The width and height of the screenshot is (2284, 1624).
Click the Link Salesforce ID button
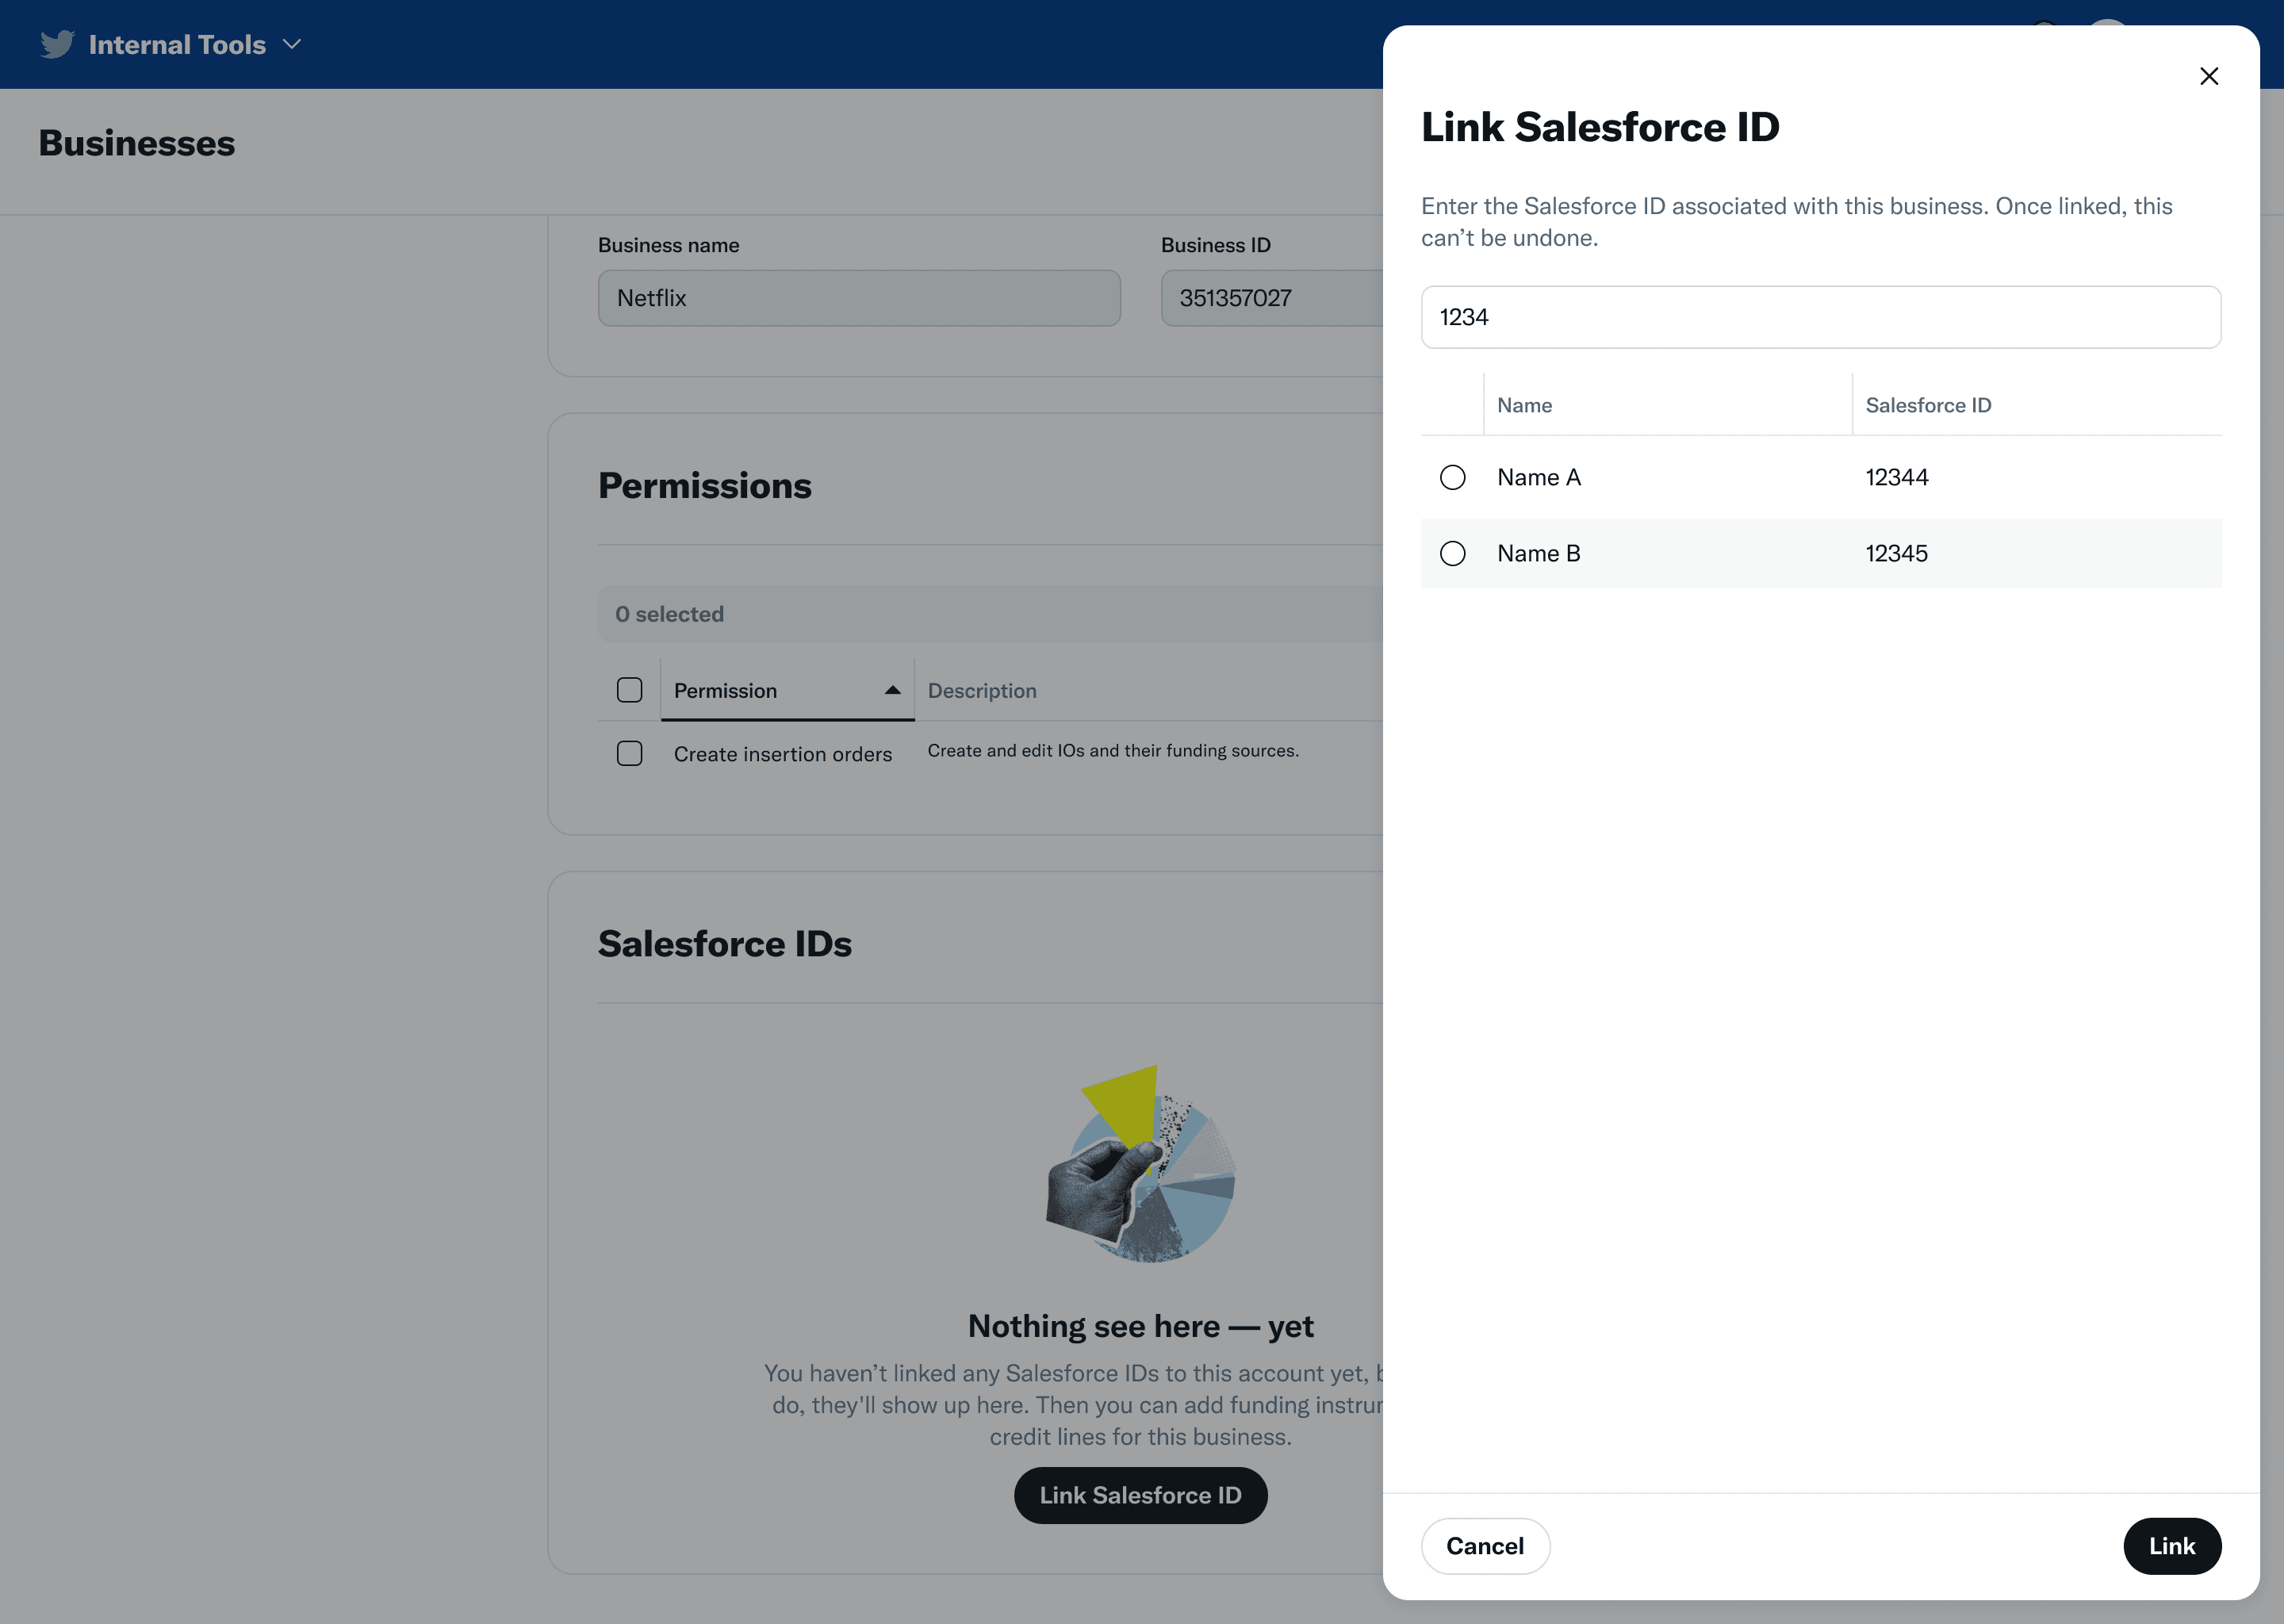pyautogui.click(x=1140, y=1495)
